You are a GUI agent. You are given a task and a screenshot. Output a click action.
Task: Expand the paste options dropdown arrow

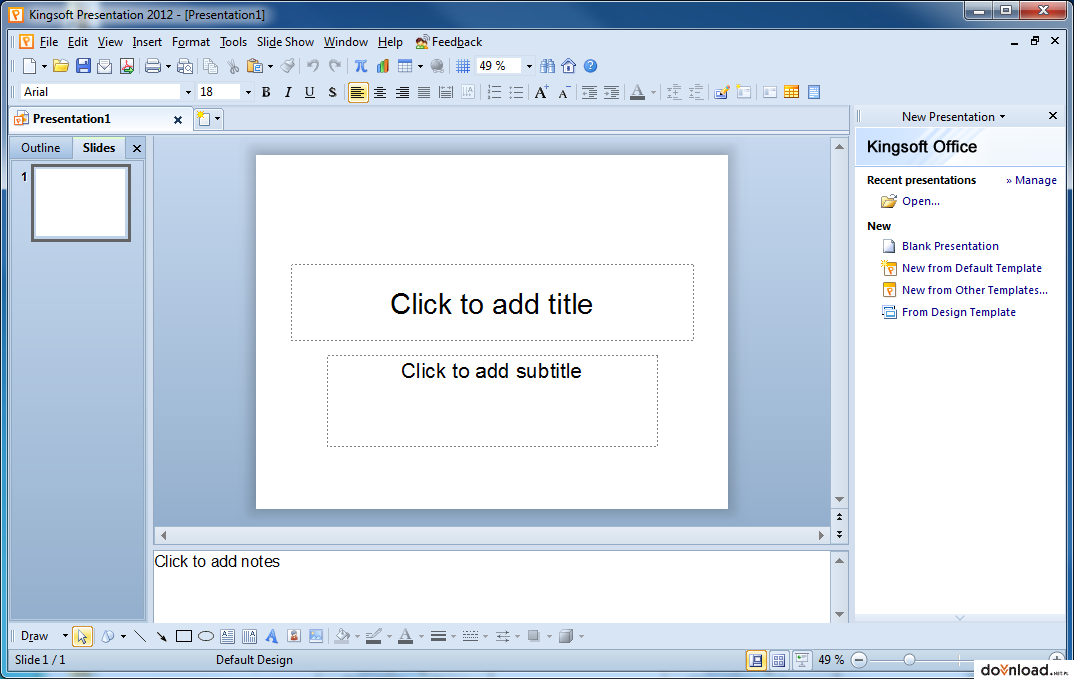pyautogui.click(x=271, y=66)
